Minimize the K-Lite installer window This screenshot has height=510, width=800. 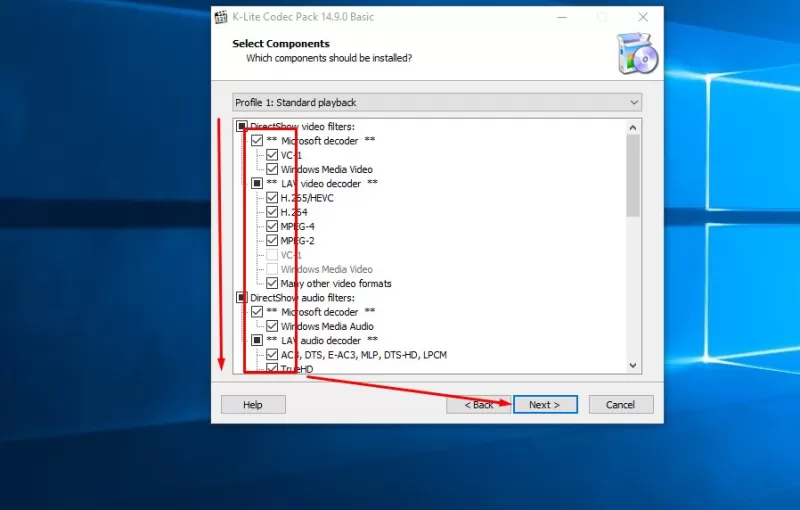click(x=562, y=17)
